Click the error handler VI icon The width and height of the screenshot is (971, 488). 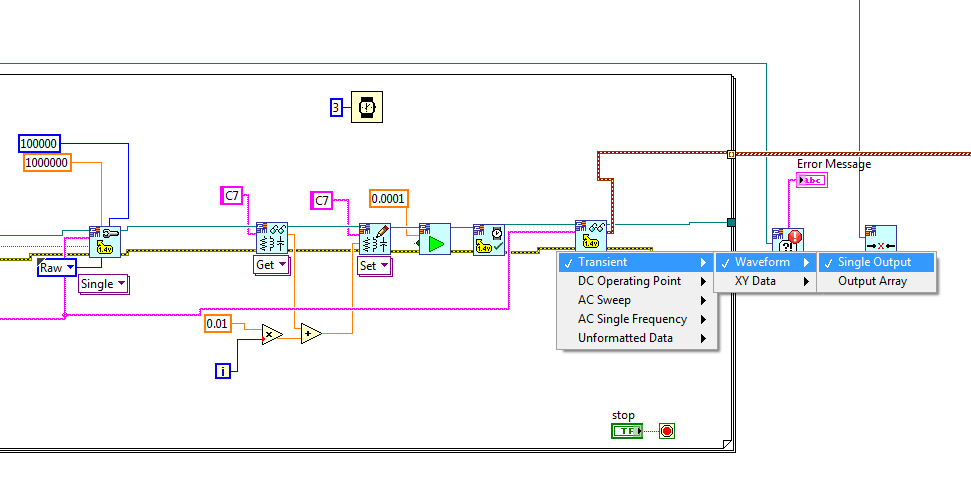pyautogui.click(x=788, y=240)
